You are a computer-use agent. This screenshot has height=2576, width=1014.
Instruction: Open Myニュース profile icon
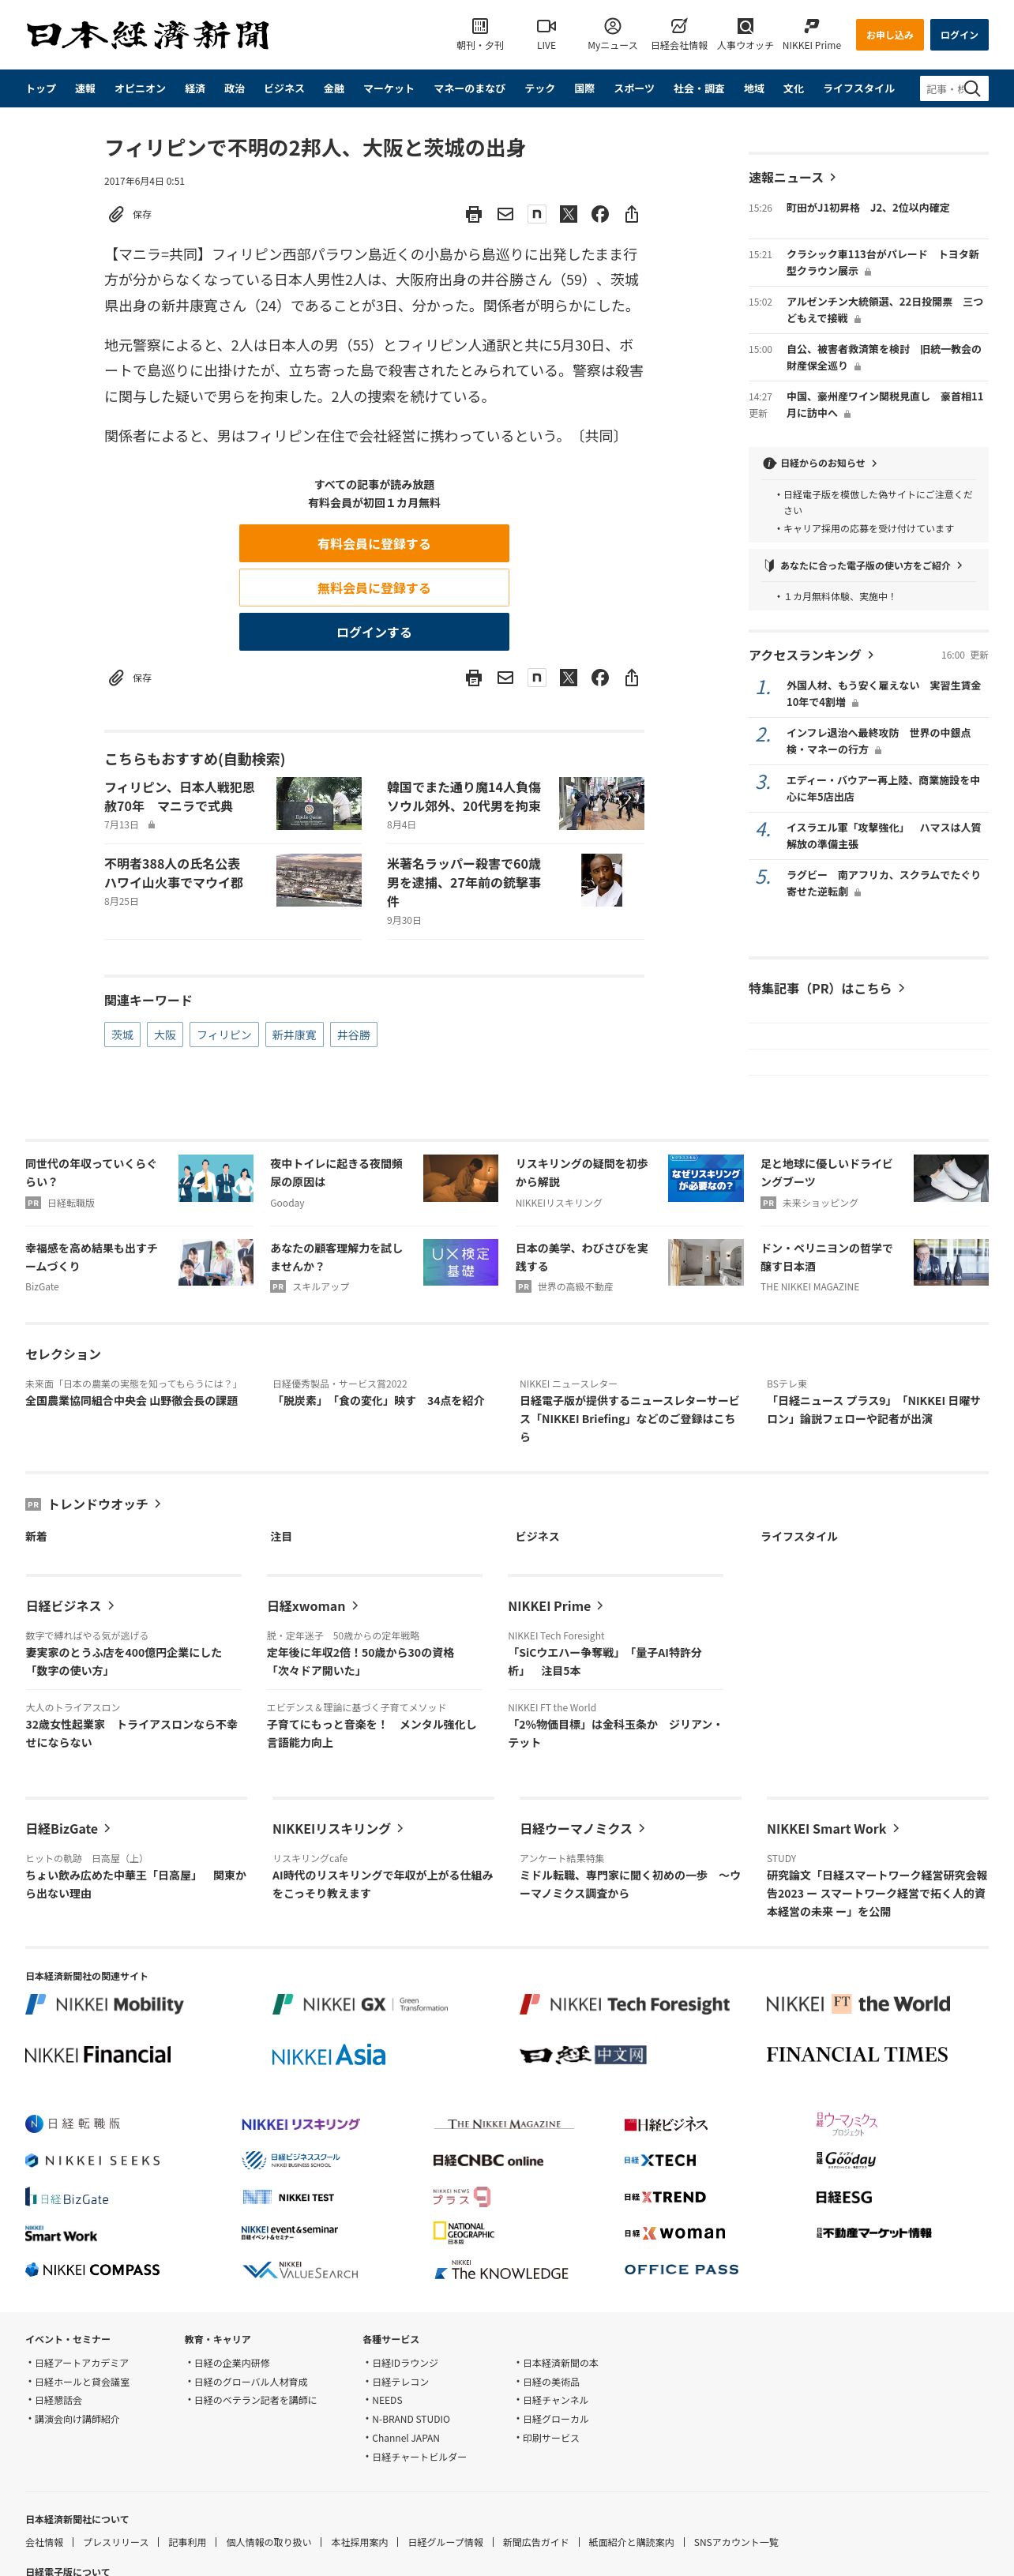[x=612, y=34]
